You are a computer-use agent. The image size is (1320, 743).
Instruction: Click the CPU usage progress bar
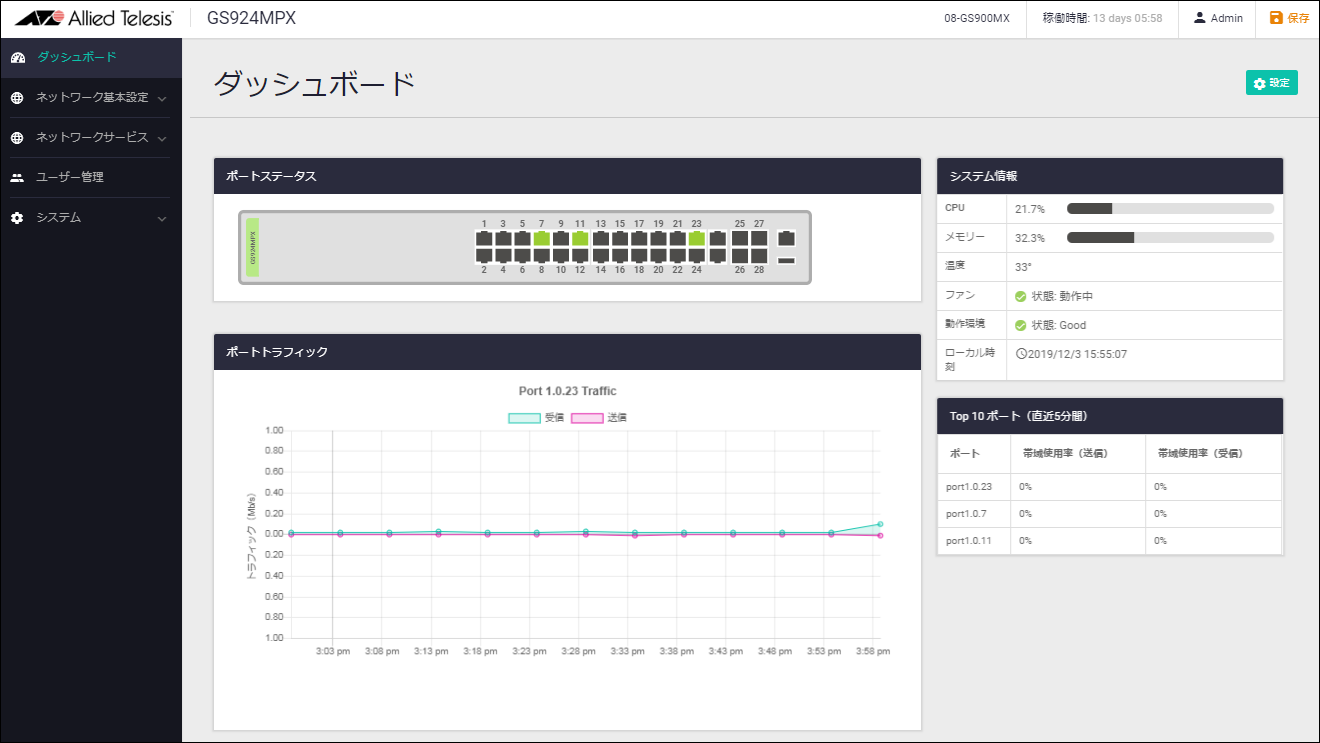(1169, 209)
